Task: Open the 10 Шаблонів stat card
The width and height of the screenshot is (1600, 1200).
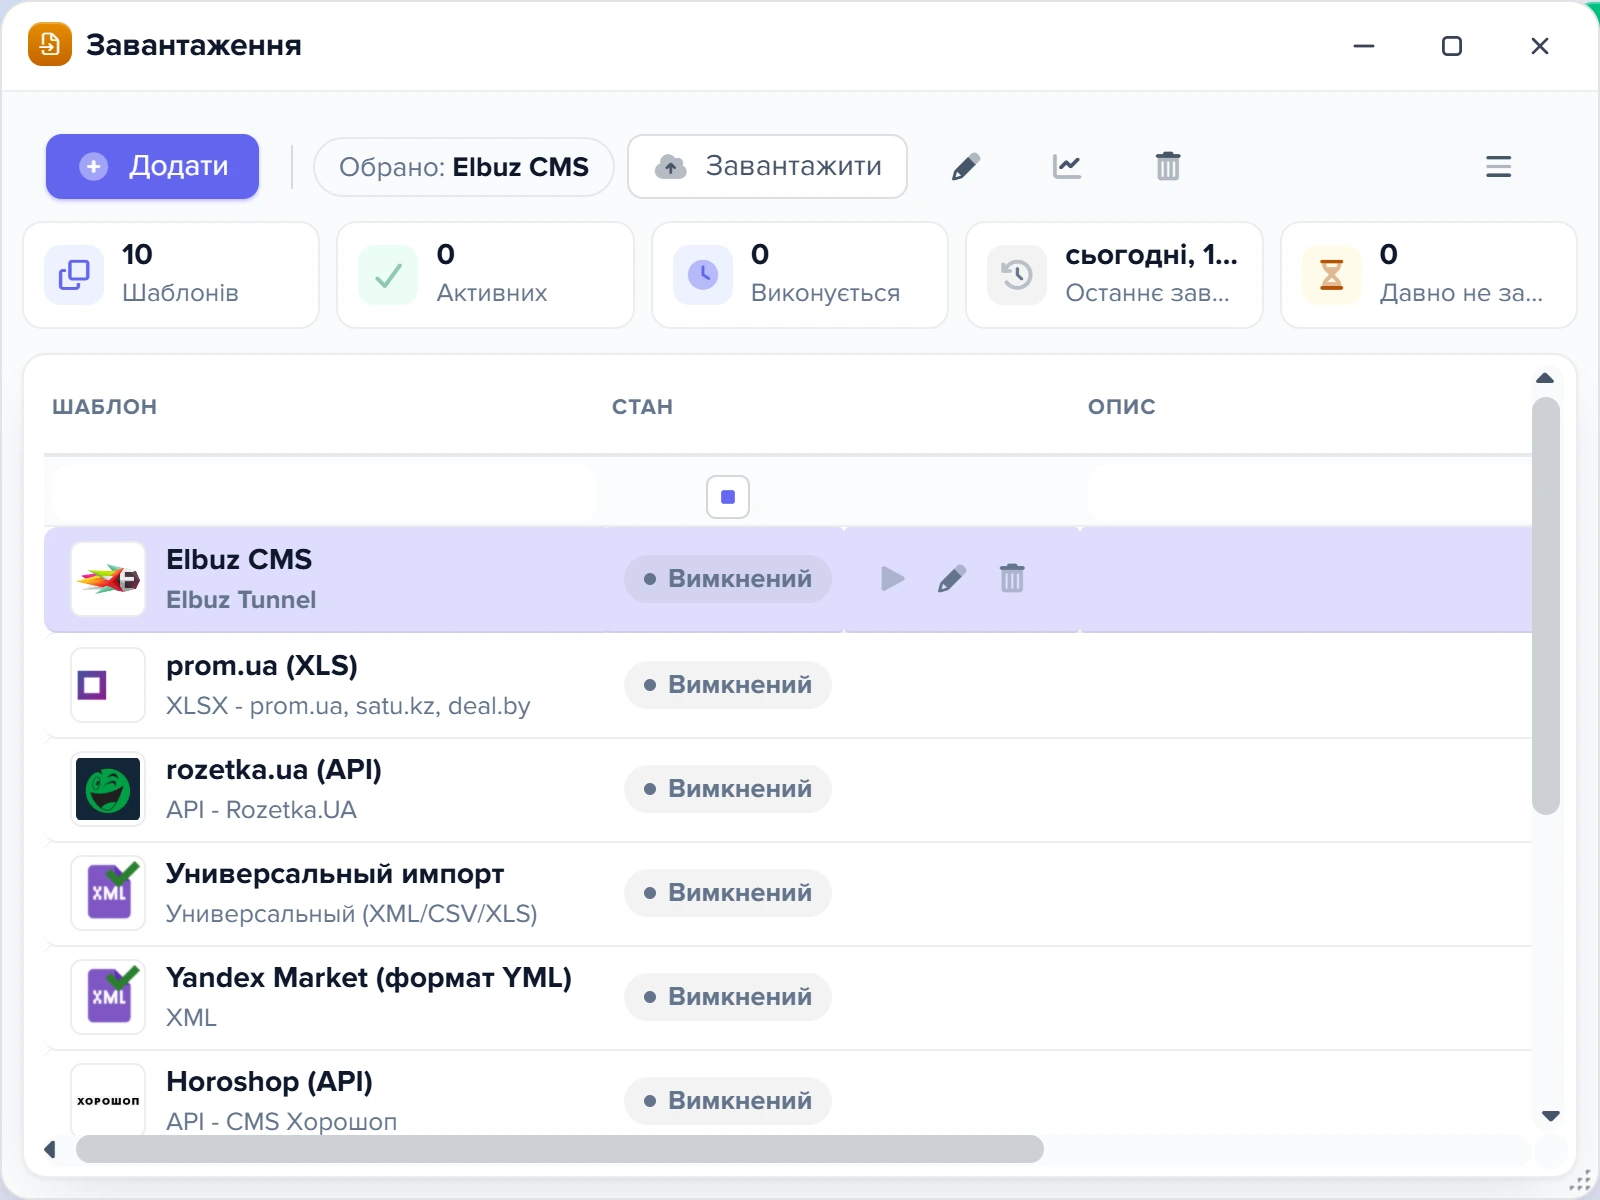Action: [x=171, y=275]
